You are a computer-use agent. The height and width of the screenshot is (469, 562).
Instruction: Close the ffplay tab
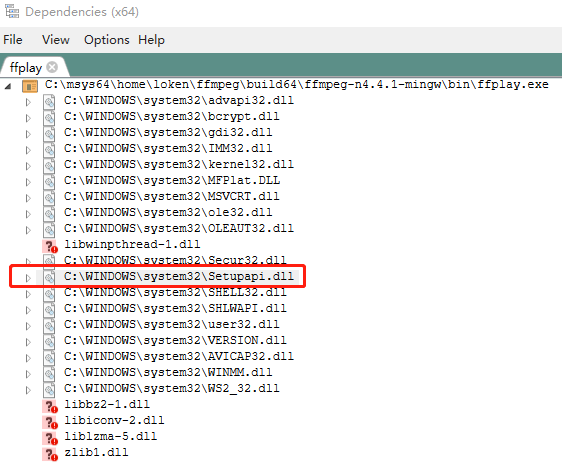[52, 67]
